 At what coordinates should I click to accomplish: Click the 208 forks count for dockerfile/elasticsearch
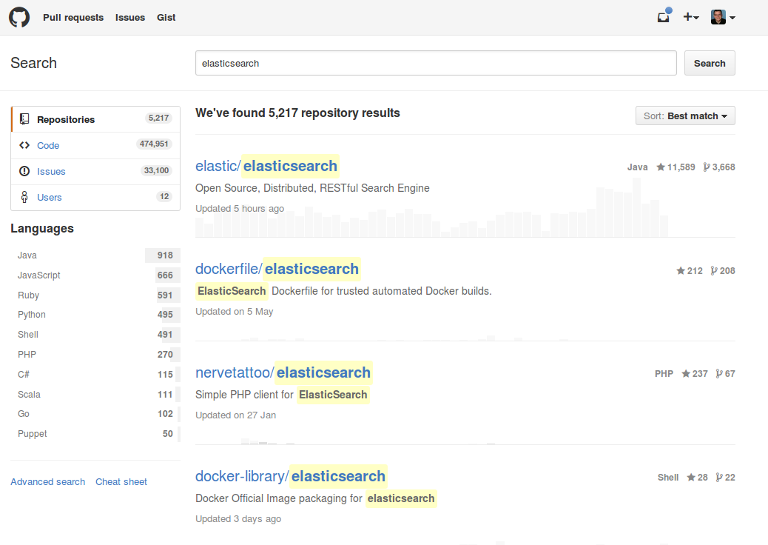point(723,271)
